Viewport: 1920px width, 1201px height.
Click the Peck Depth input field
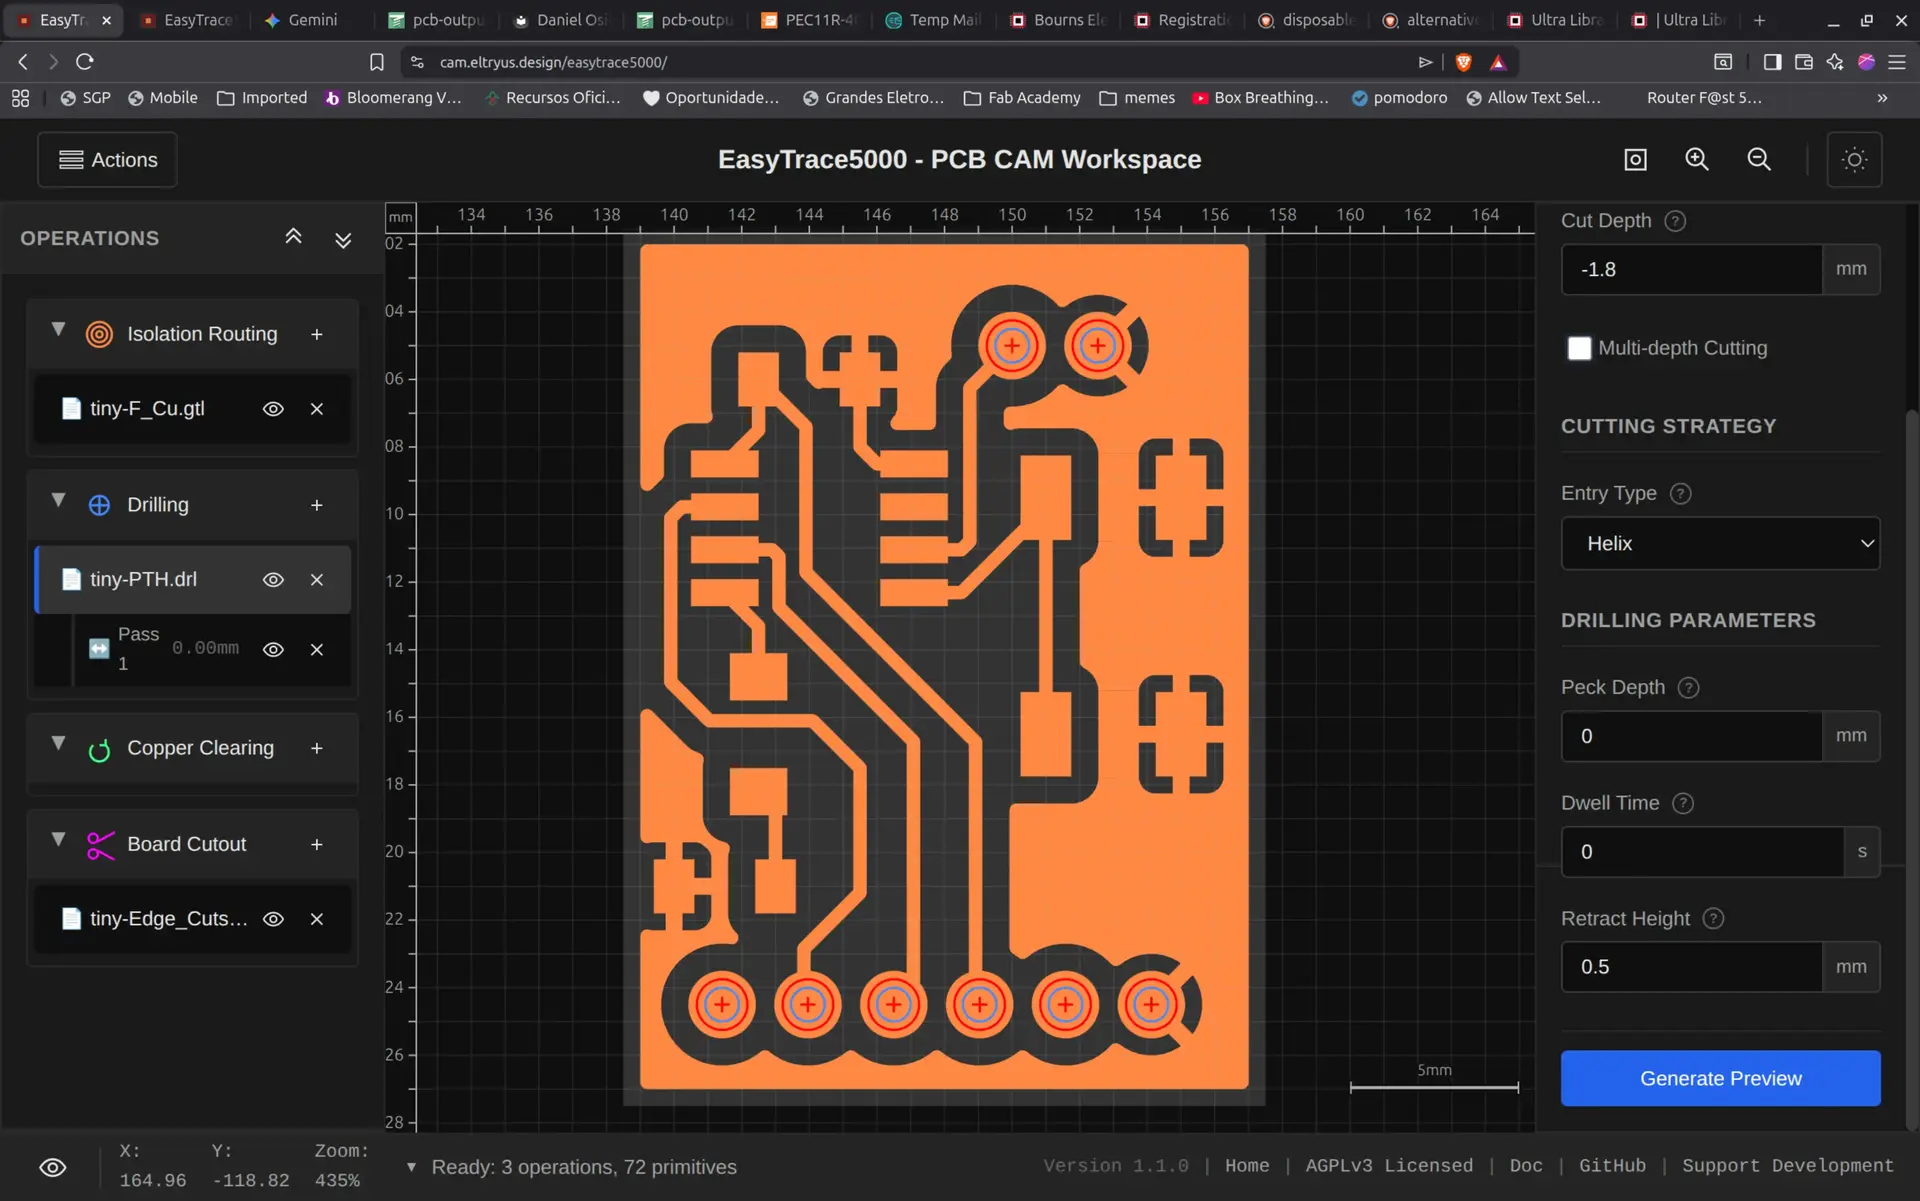tap(1691, 736)
